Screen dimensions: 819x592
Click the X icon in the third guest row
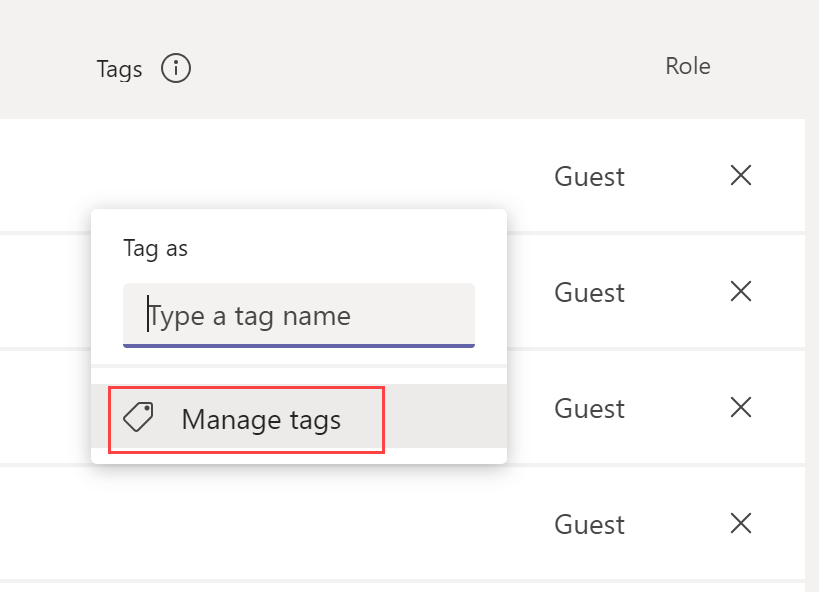(x=741, y=408)
